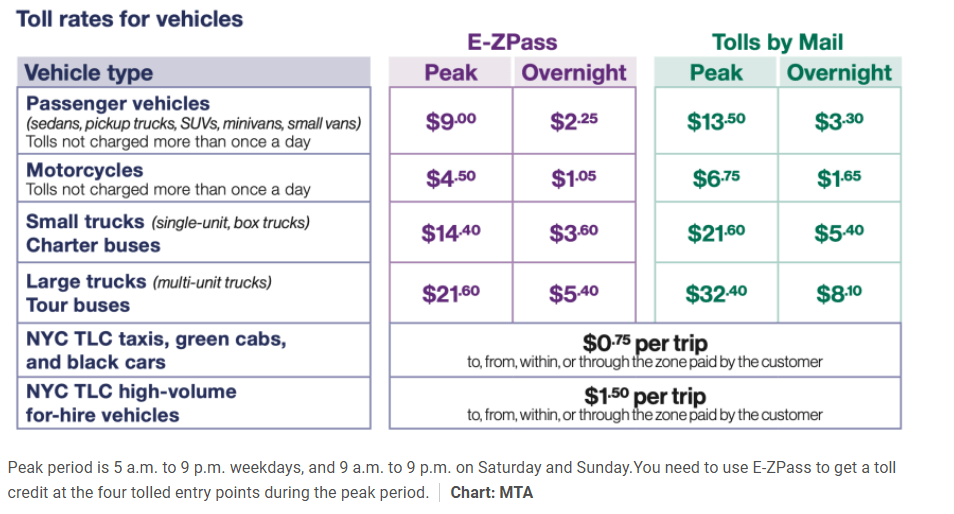954x514 pixels.
Task: Click the "Chart: MTA" credit text
Action: coord(492,492)
